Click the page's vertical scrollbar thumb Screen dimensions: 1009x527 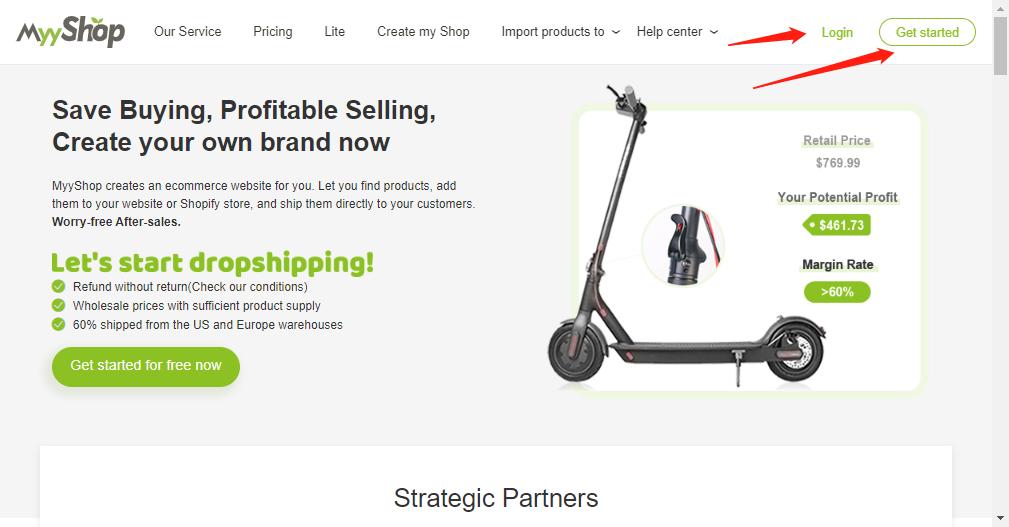pyautogui.click(x=1000, y=45)
